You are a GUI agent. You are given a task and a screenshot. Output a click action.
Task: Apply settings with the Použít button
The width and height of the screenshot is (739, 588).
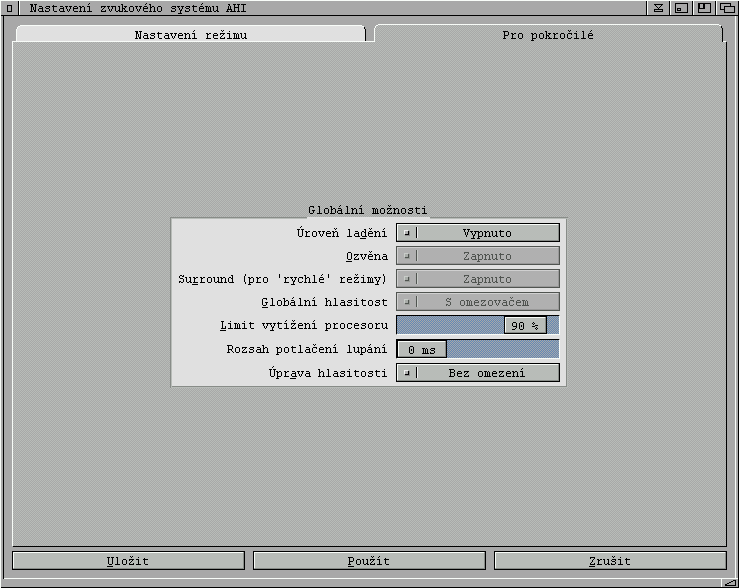coord(369,561)
